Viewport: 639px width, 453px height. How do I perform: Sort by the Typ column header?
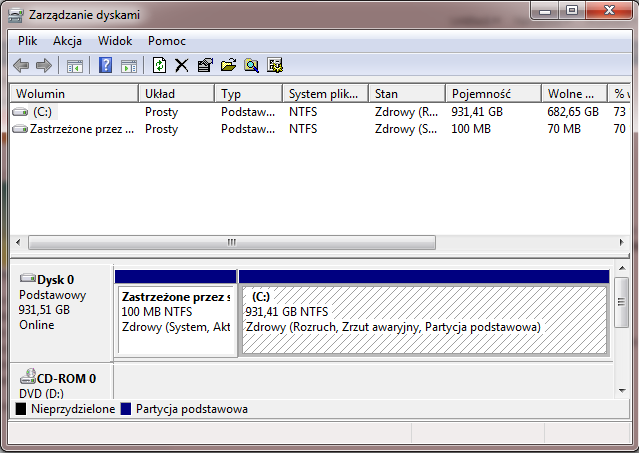[249, 94]
